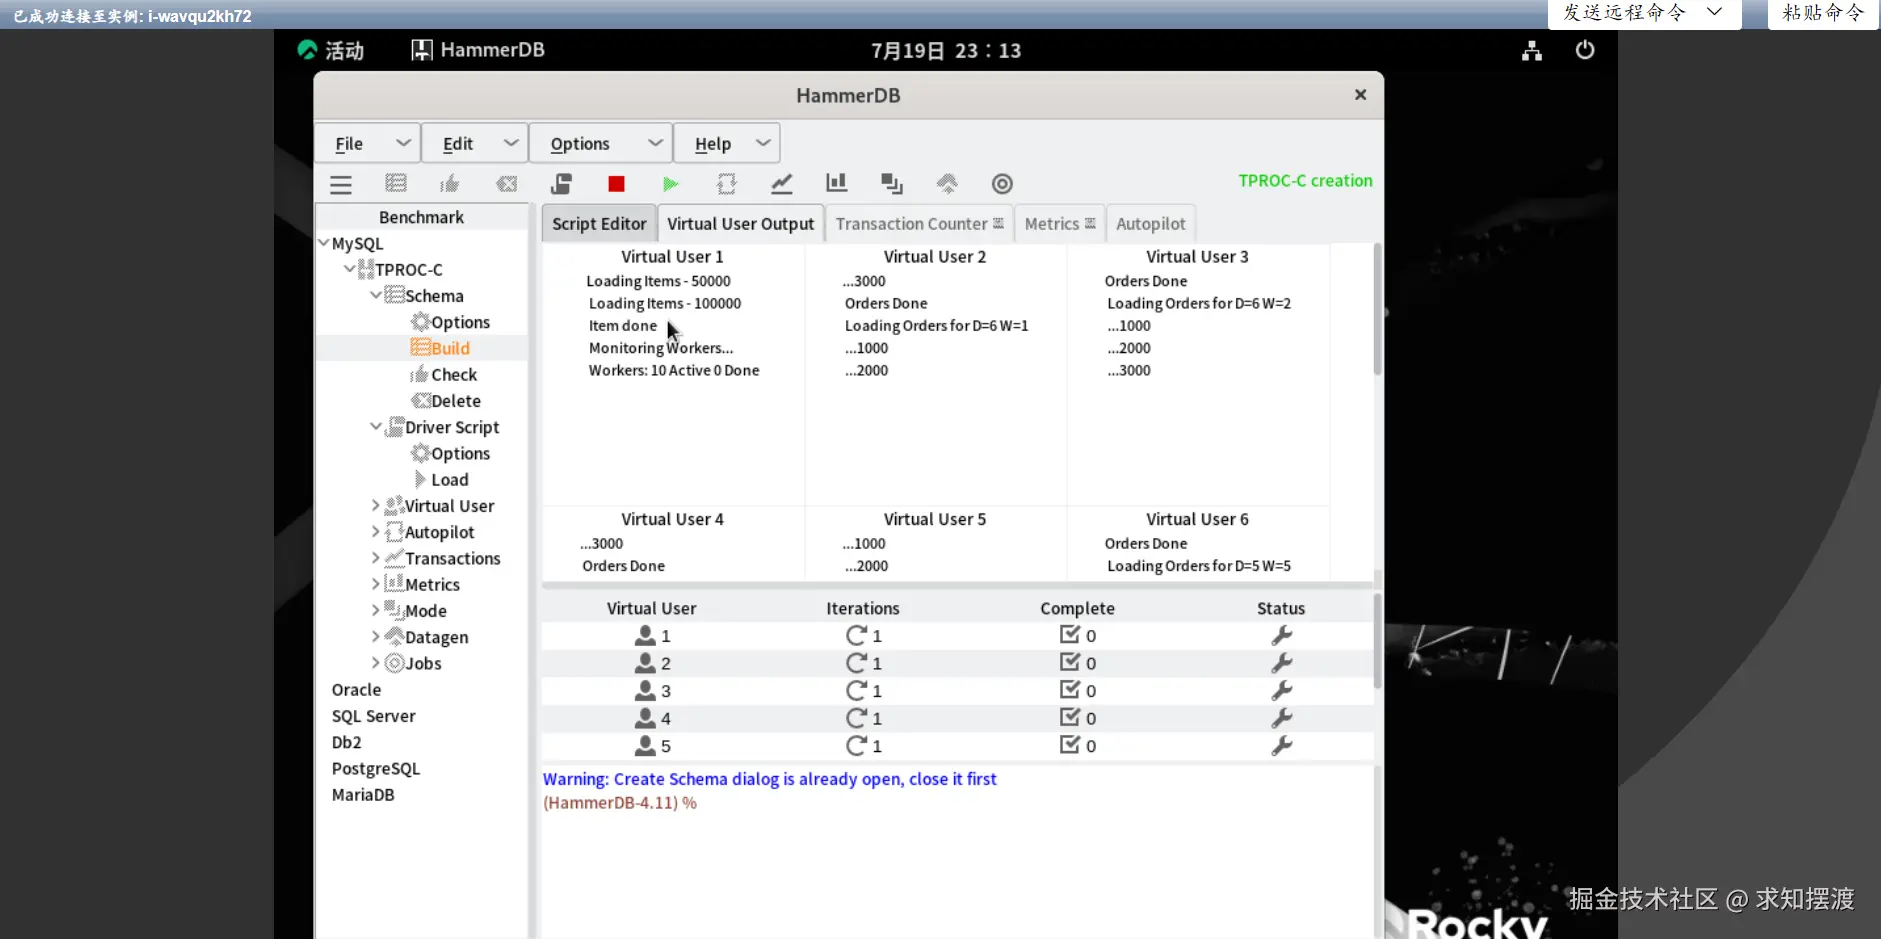
Task: Select Options under the Driver Script node
Action: point(461,454)
